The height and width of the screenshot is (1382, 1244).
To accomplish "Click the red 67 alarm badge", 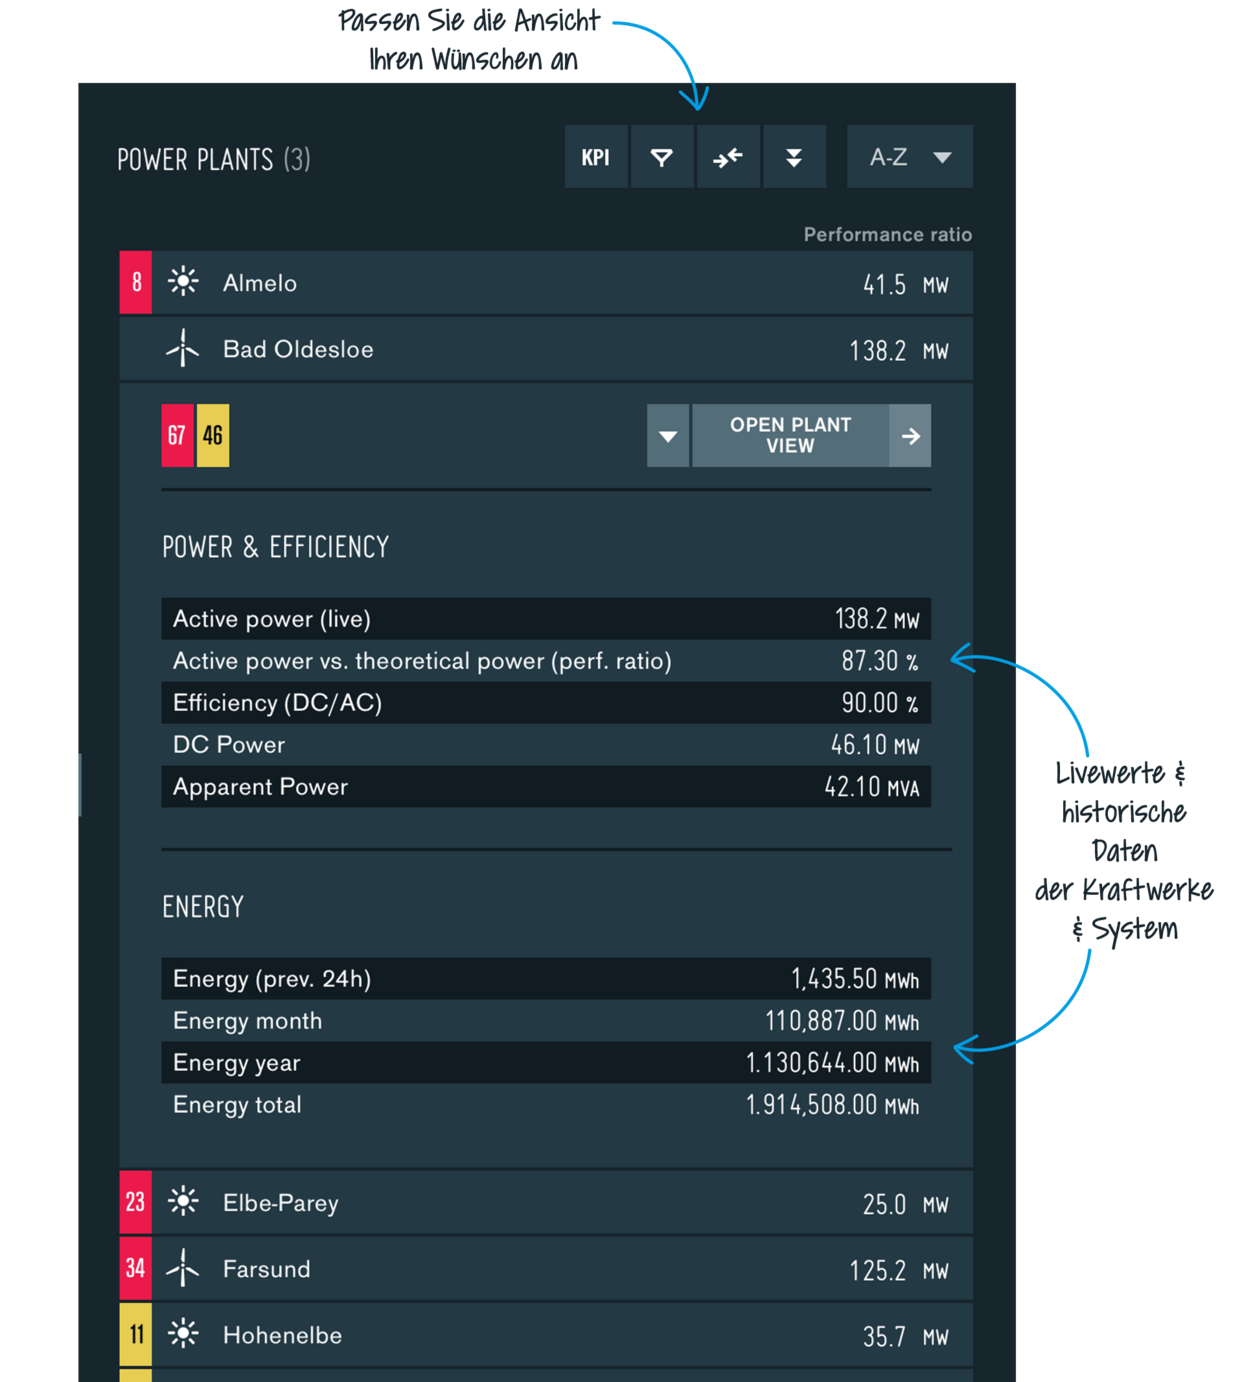I will (x=177, y=435).
